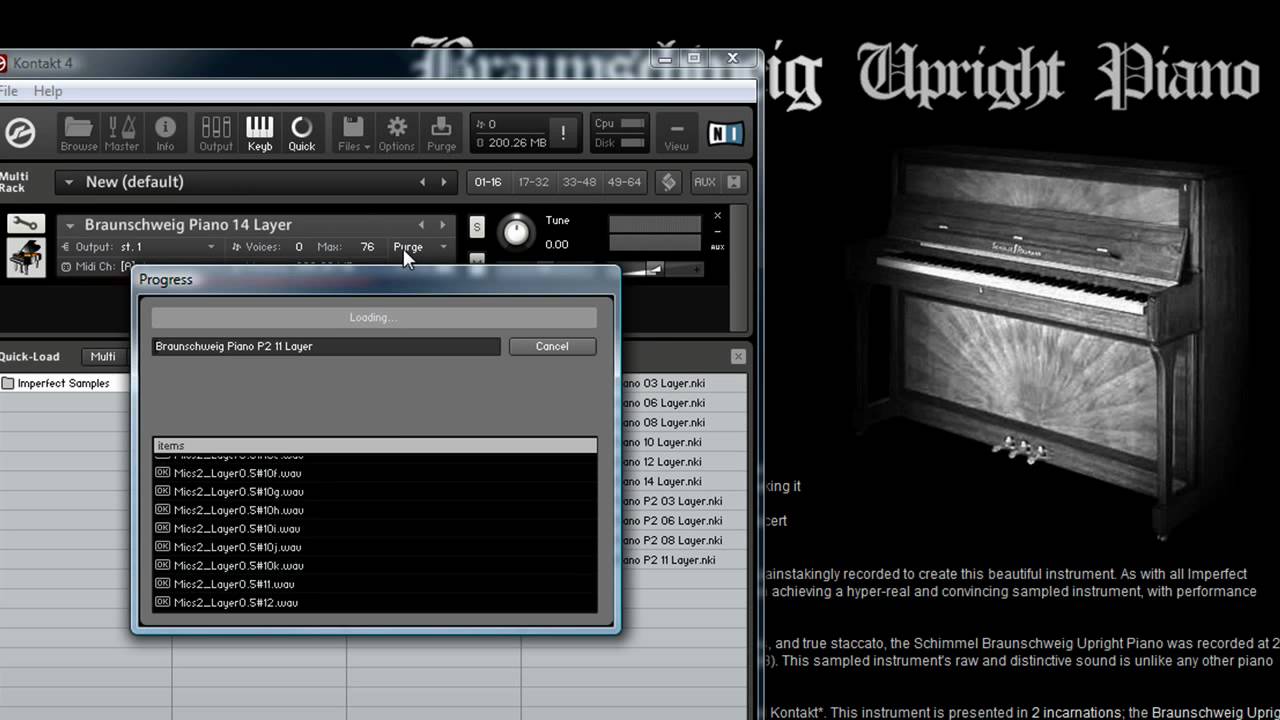The image size is (1280, 720).
Task: Select the ano 14 Layer.nki file
Action: (x=663, y=481)
